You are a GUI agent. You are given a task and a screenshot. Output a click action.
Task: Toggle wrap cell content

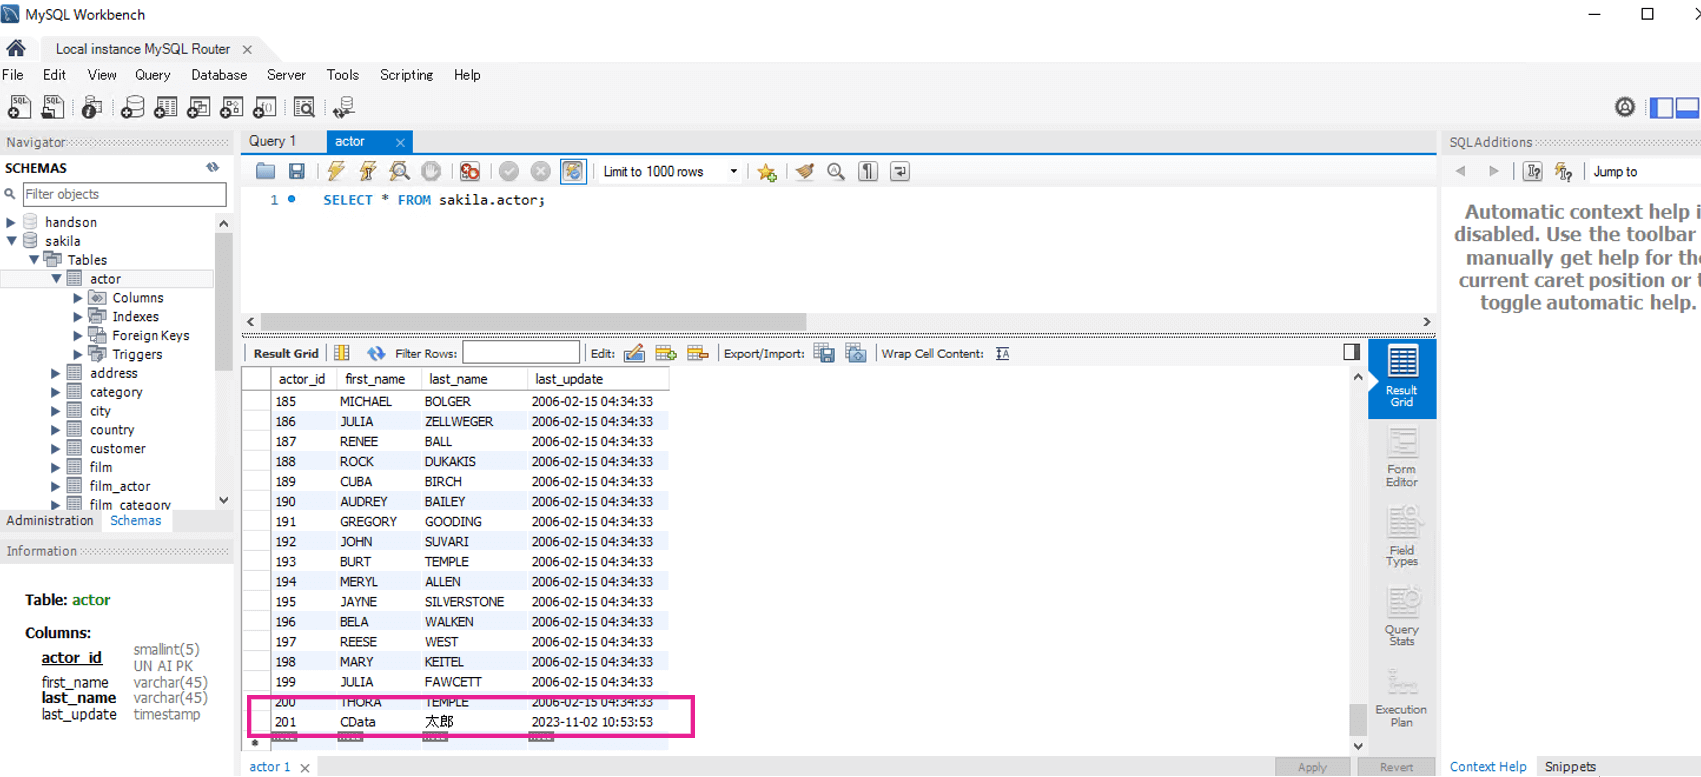pos(1002,353)
